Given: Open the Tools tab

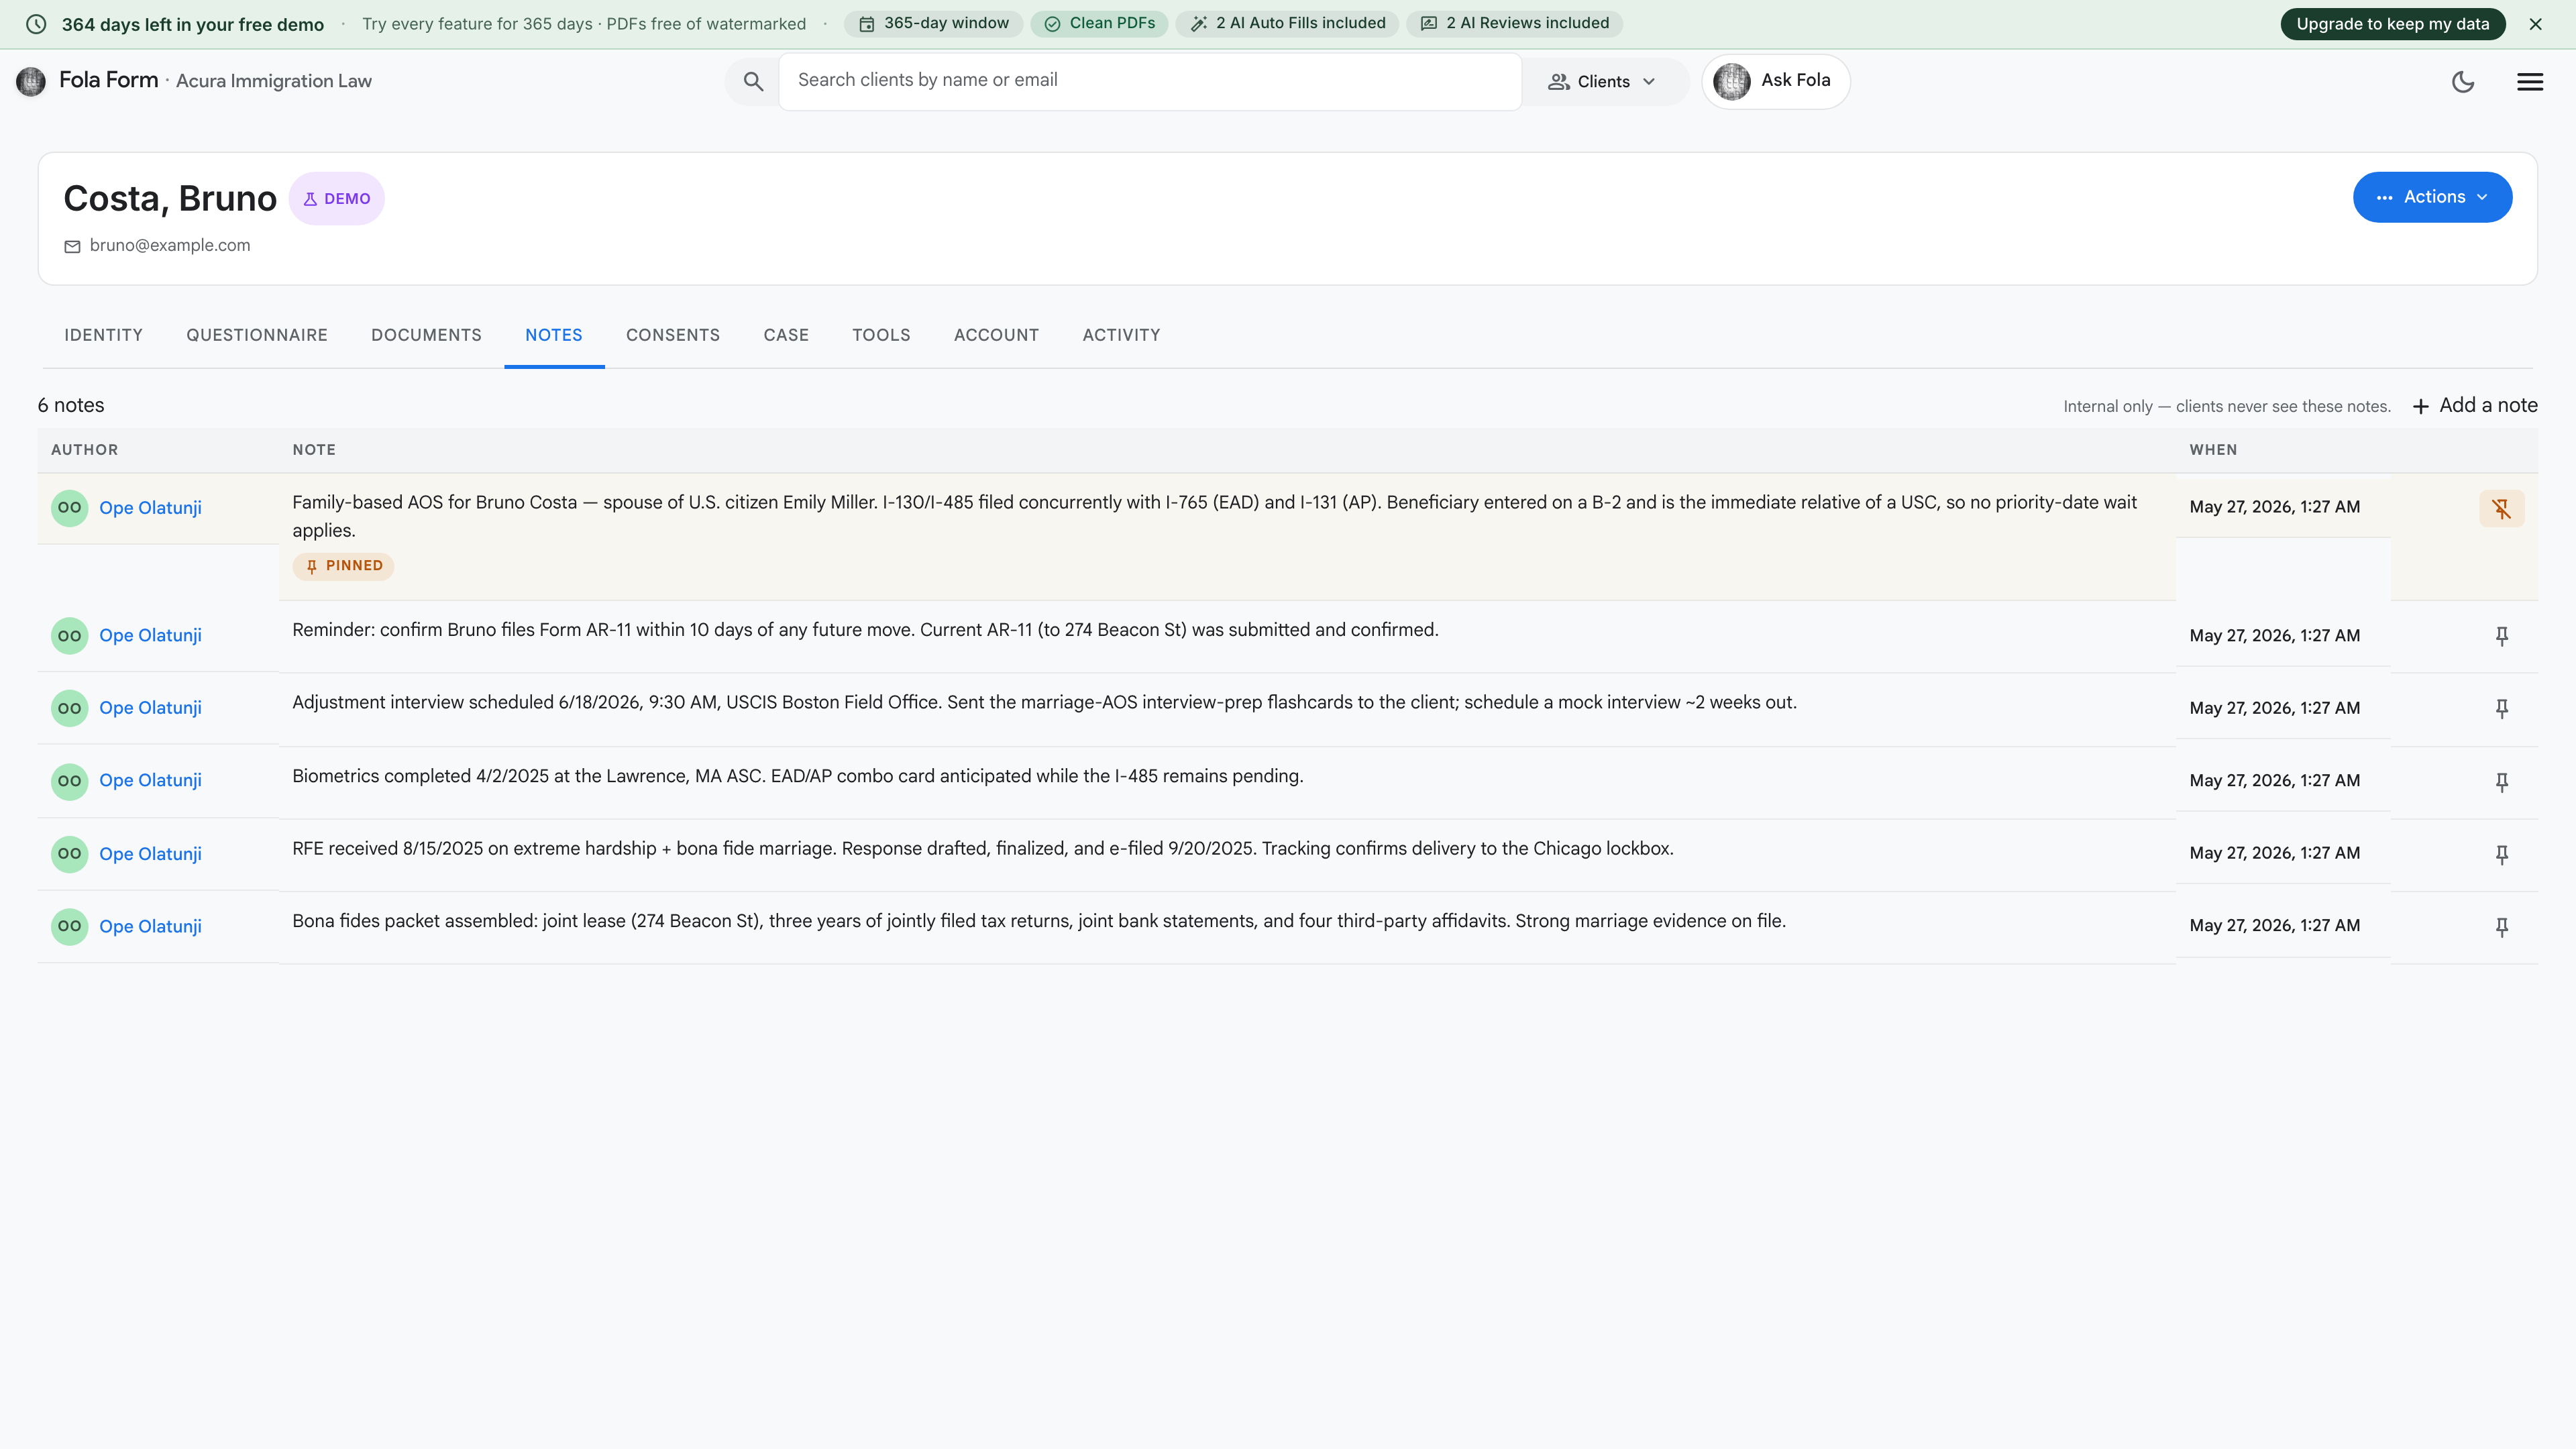Looking at the screenshot, I should 881,335.
